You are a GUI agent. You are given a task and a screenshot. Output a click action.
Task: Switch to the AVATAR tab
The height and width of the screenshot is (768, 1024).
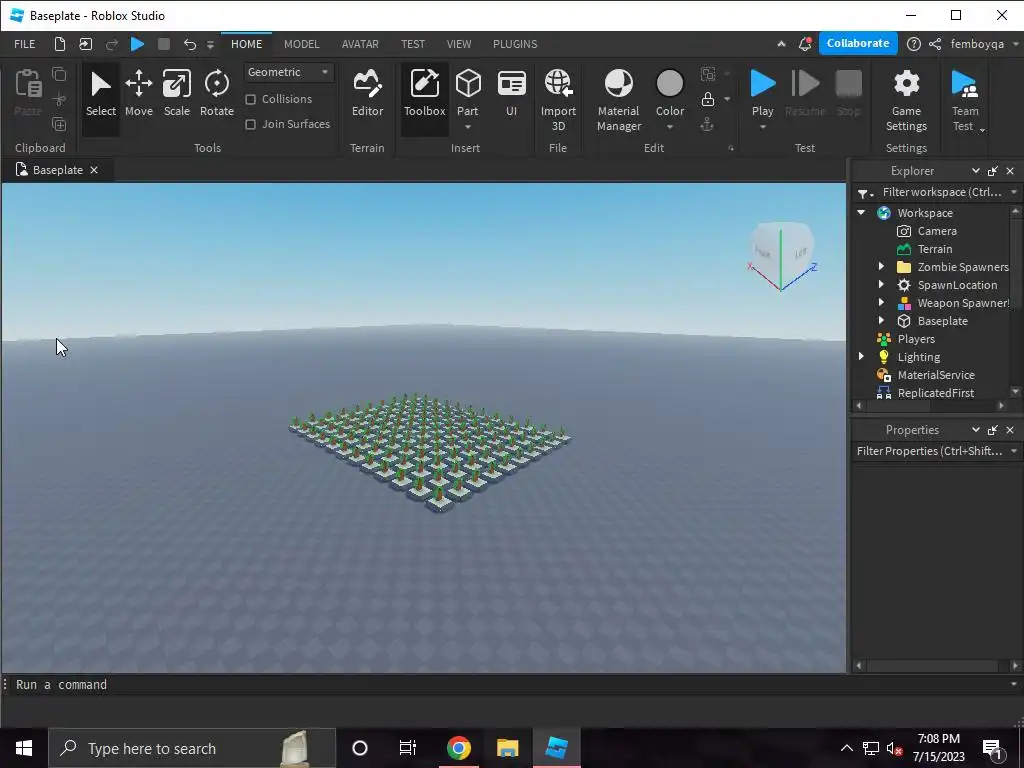[x=360, y=44]
